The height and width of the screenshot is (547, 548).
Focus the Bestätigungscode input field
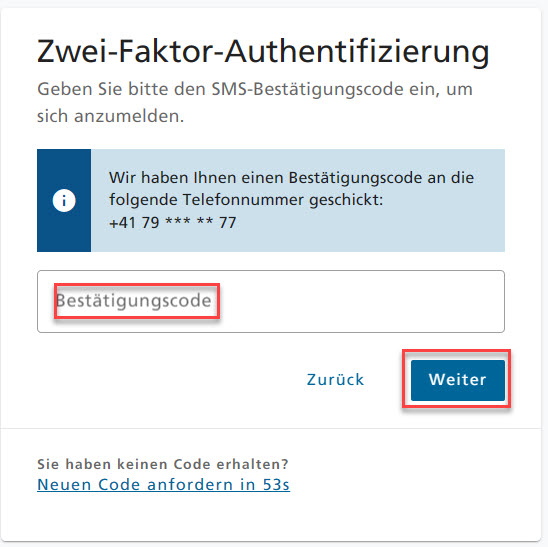click(271, 301)
